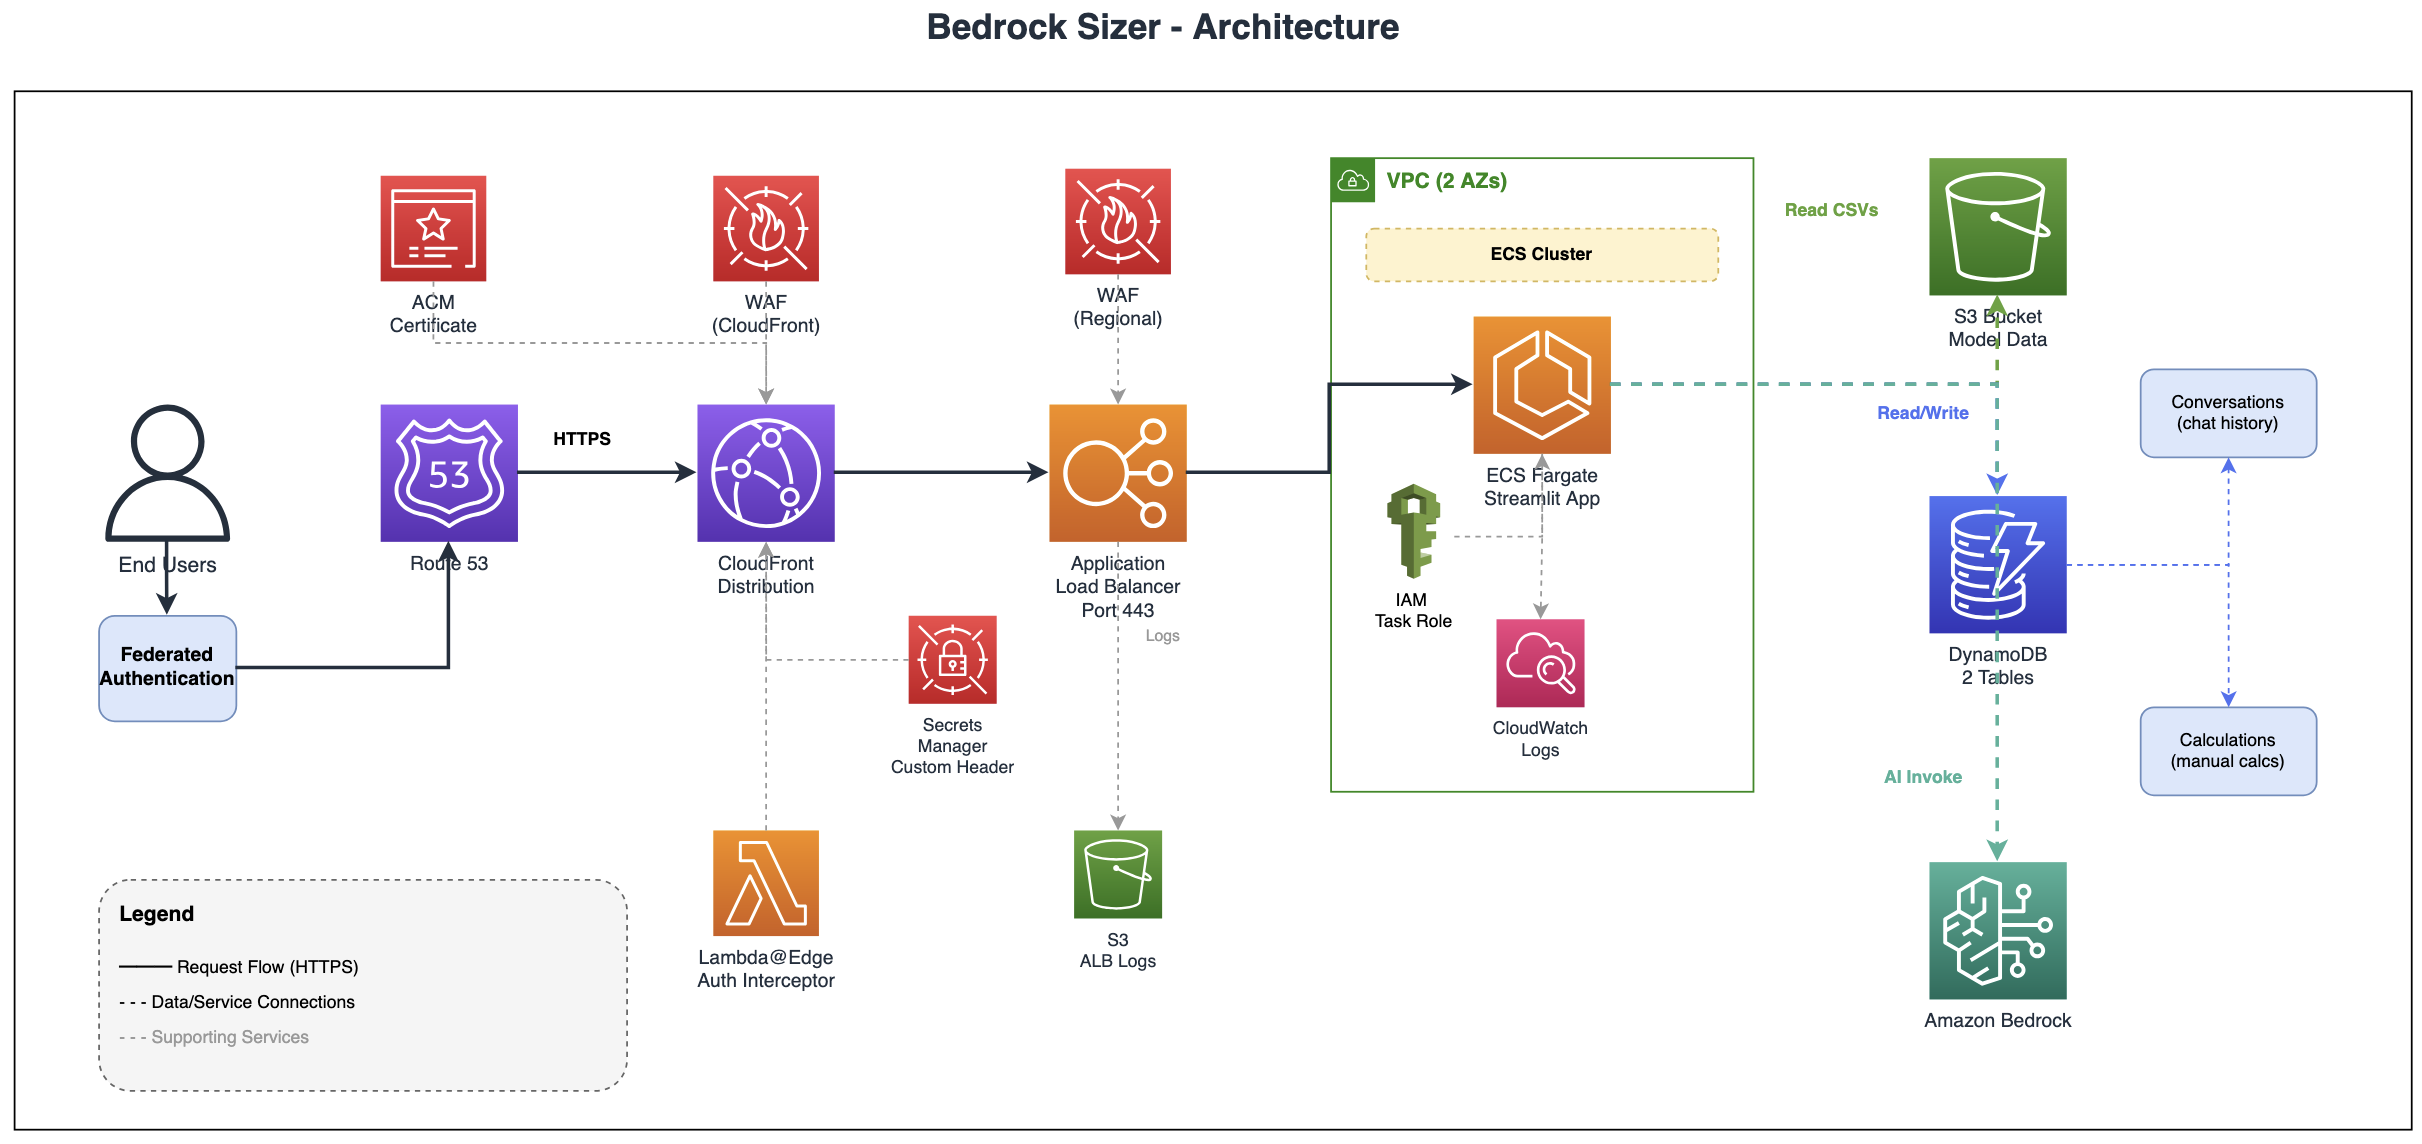
Task: Click the Application Load Balancer icon
Action: (x=1118, y=473)
